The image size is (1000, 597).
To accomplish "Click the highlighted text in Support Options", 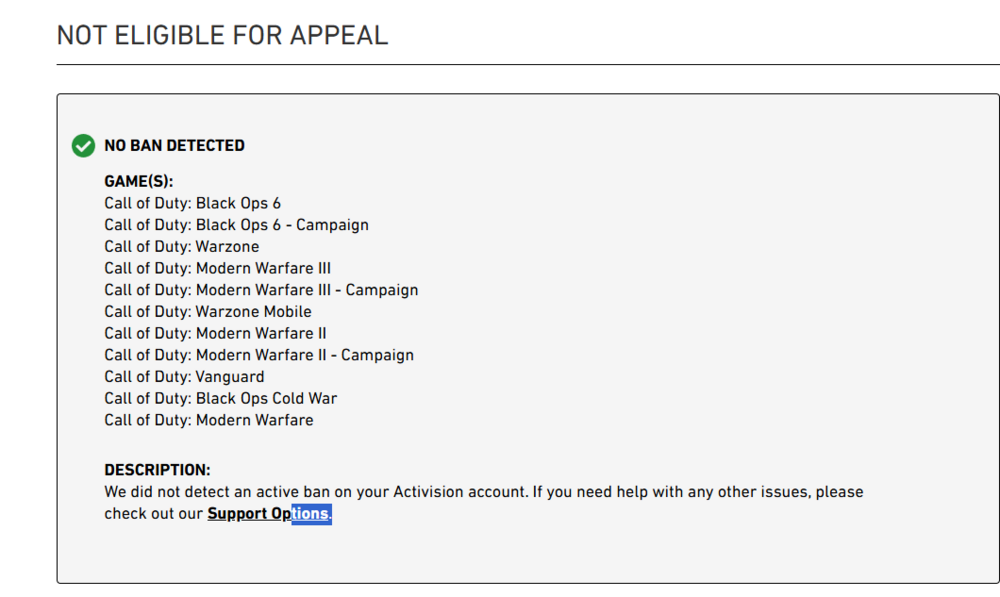I will pos(312,513).
